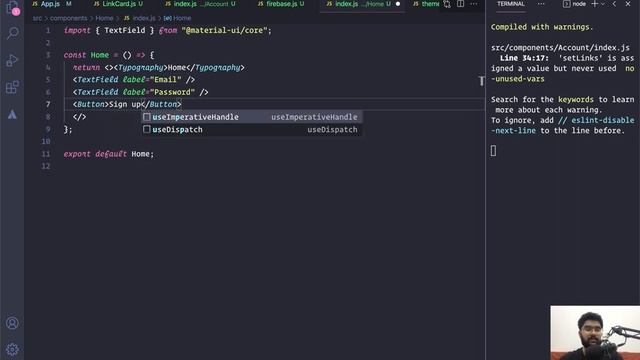Viewport: 640px width, 360px height.
Task: Click the TextField name in the import
Action: (124, 31)
